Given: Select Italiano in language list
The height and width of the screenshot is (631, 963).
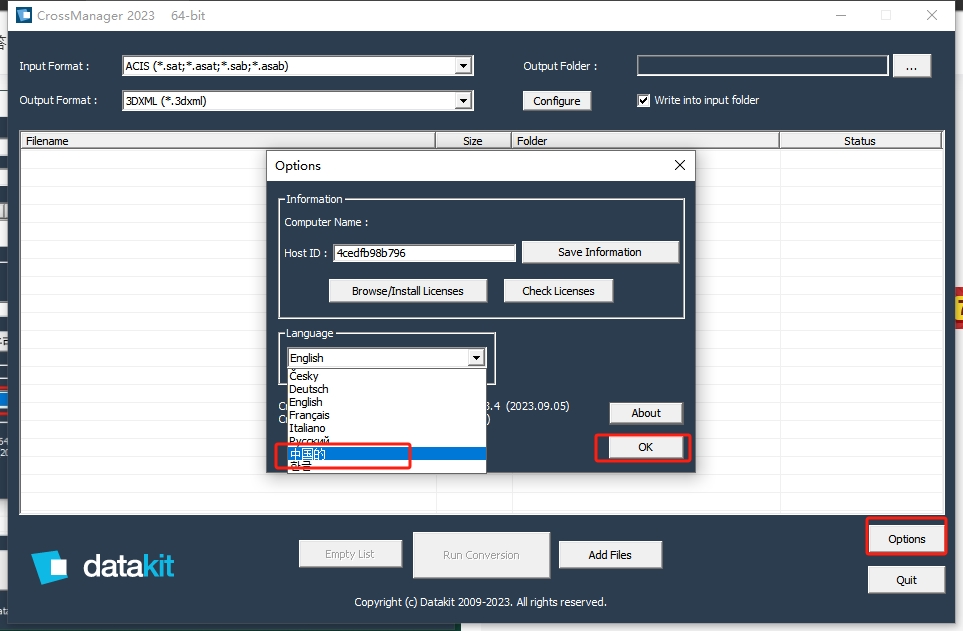Looking at the screenshot, I should click(x=387, y=428).
